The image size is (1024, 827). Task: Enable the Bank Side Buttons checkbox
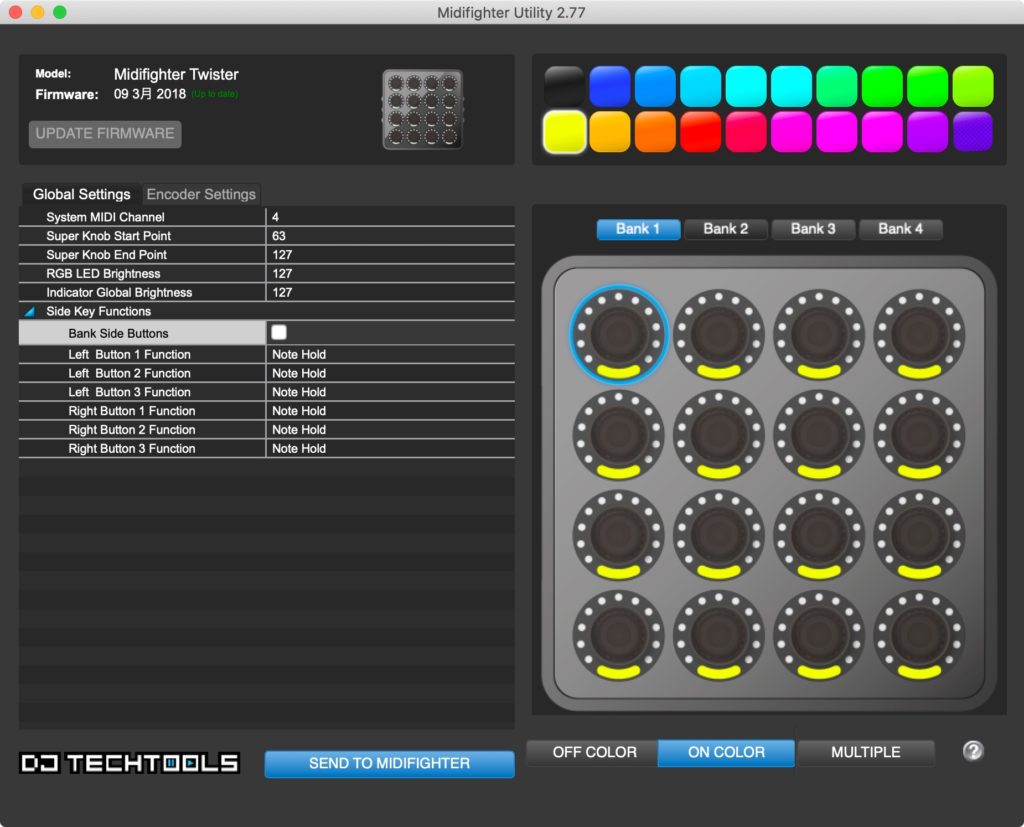pyautogui.click(x=277, y=331)
